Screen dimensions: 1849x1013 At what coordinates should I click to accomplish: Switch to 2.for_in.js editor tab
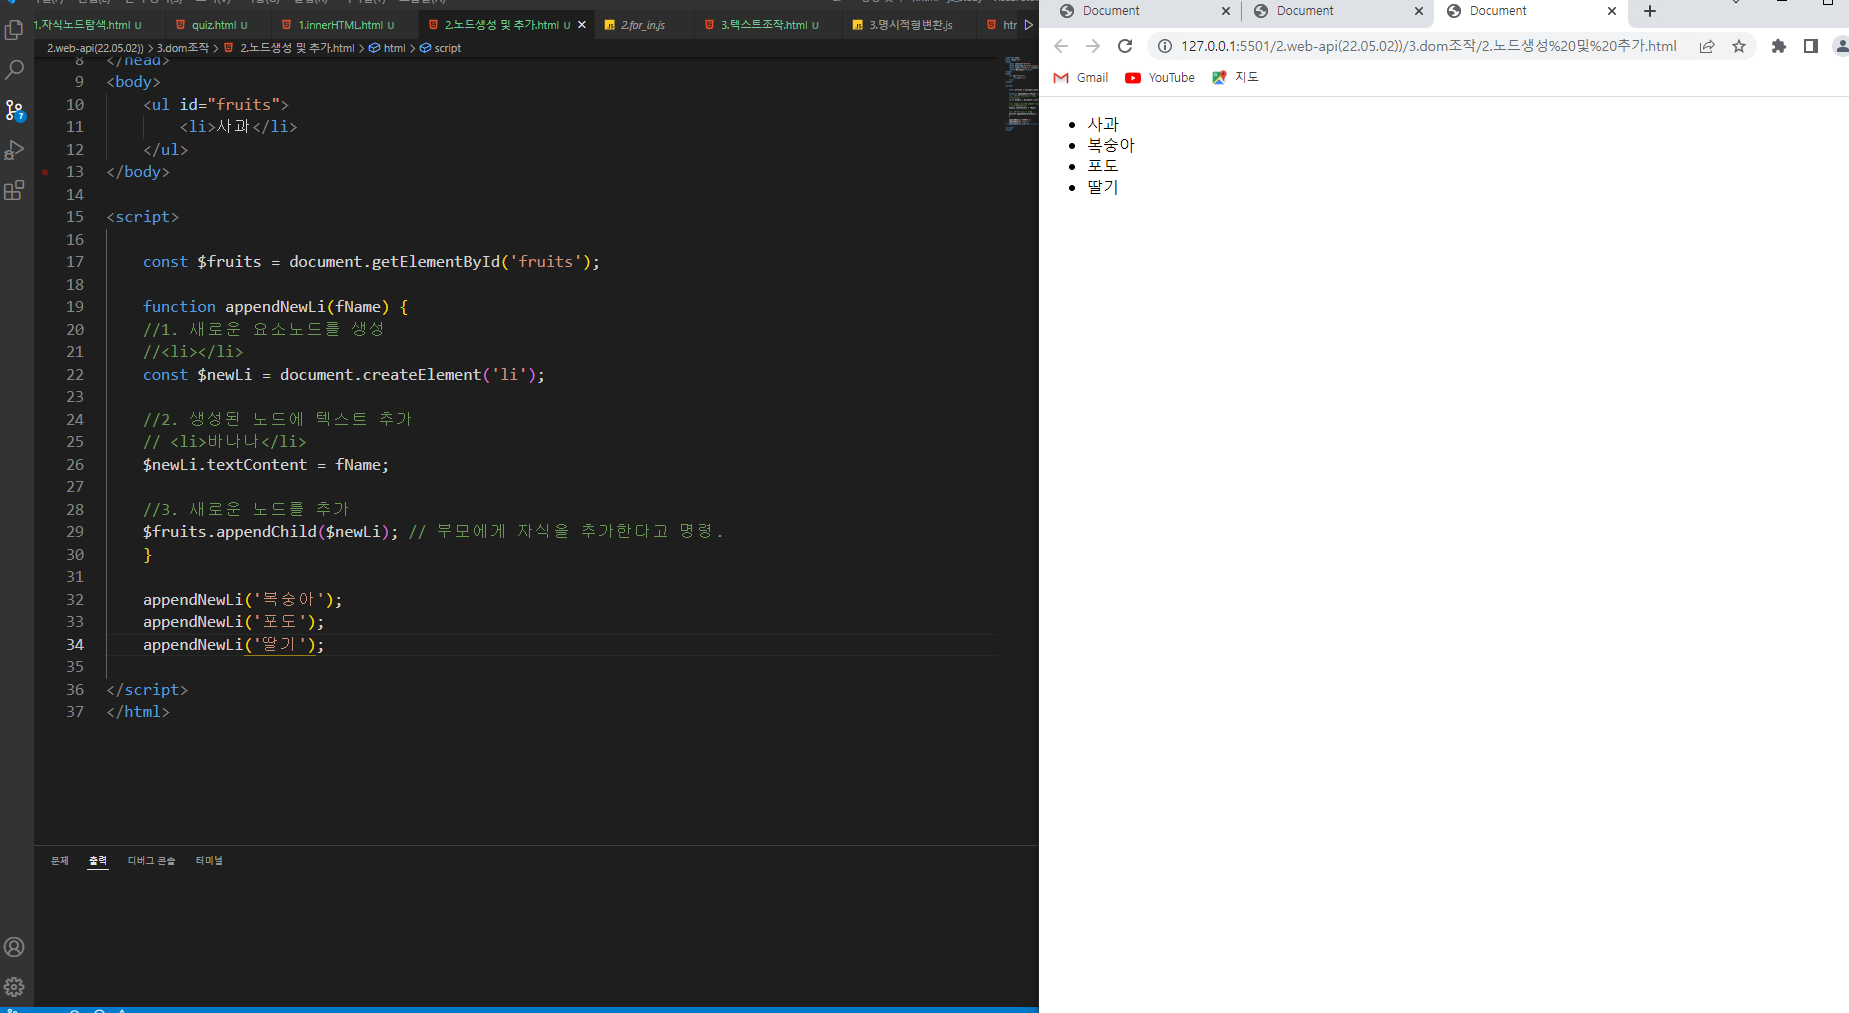[641, 25]
